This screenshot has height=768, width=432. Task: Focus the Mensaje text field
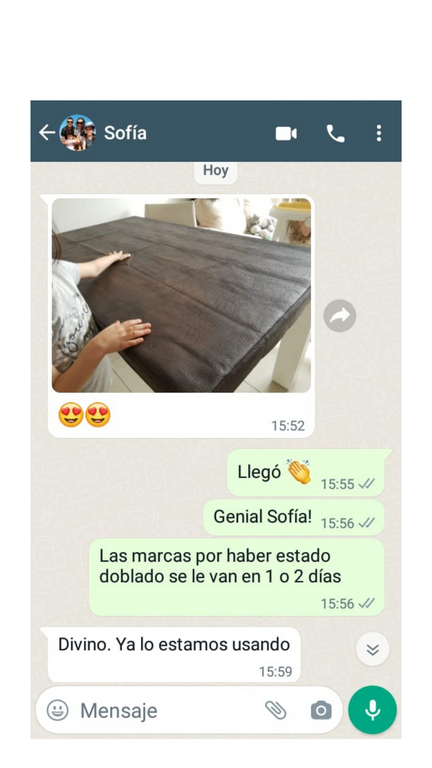tap(167, 710)
